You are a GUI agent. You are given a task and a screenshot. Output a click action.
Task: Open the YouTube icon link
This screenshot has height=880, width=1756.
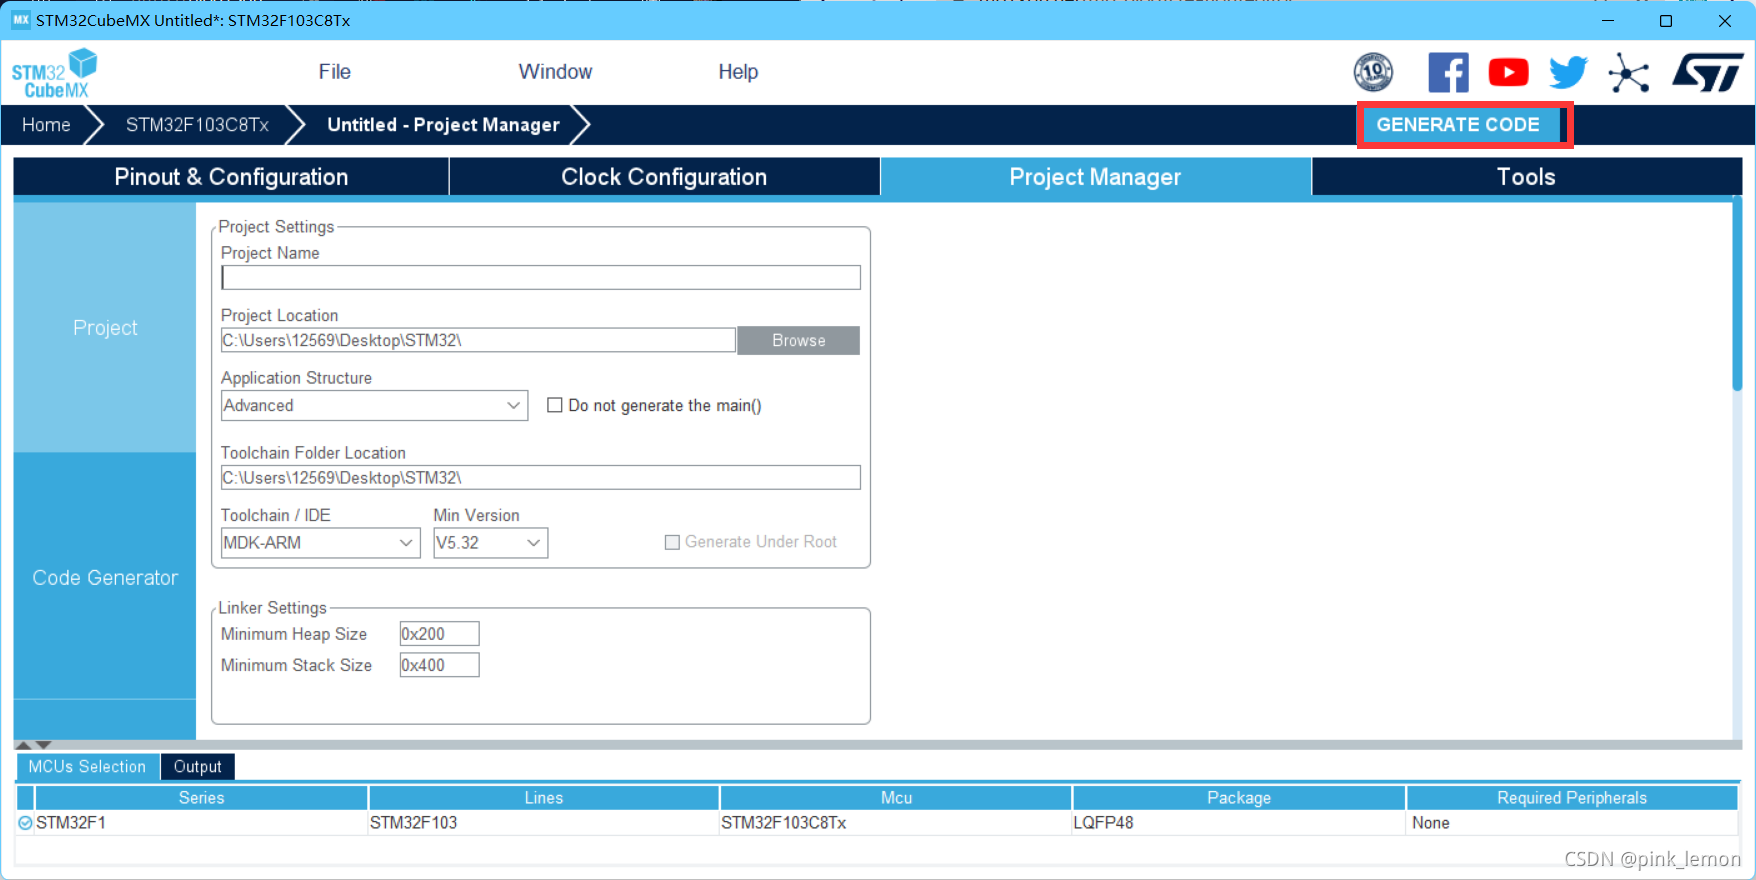click(x=1508, y=72)
